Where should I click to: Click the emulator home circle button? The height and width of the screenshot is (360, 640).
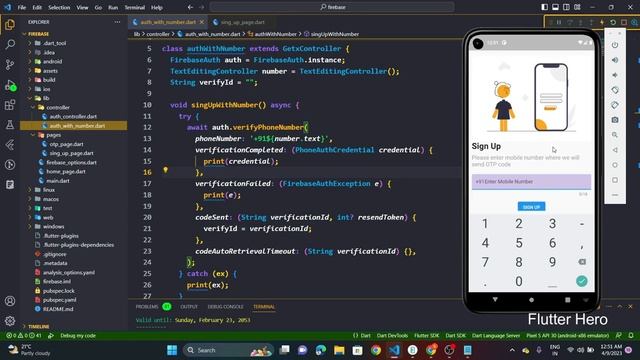click(x=615, y=165)
